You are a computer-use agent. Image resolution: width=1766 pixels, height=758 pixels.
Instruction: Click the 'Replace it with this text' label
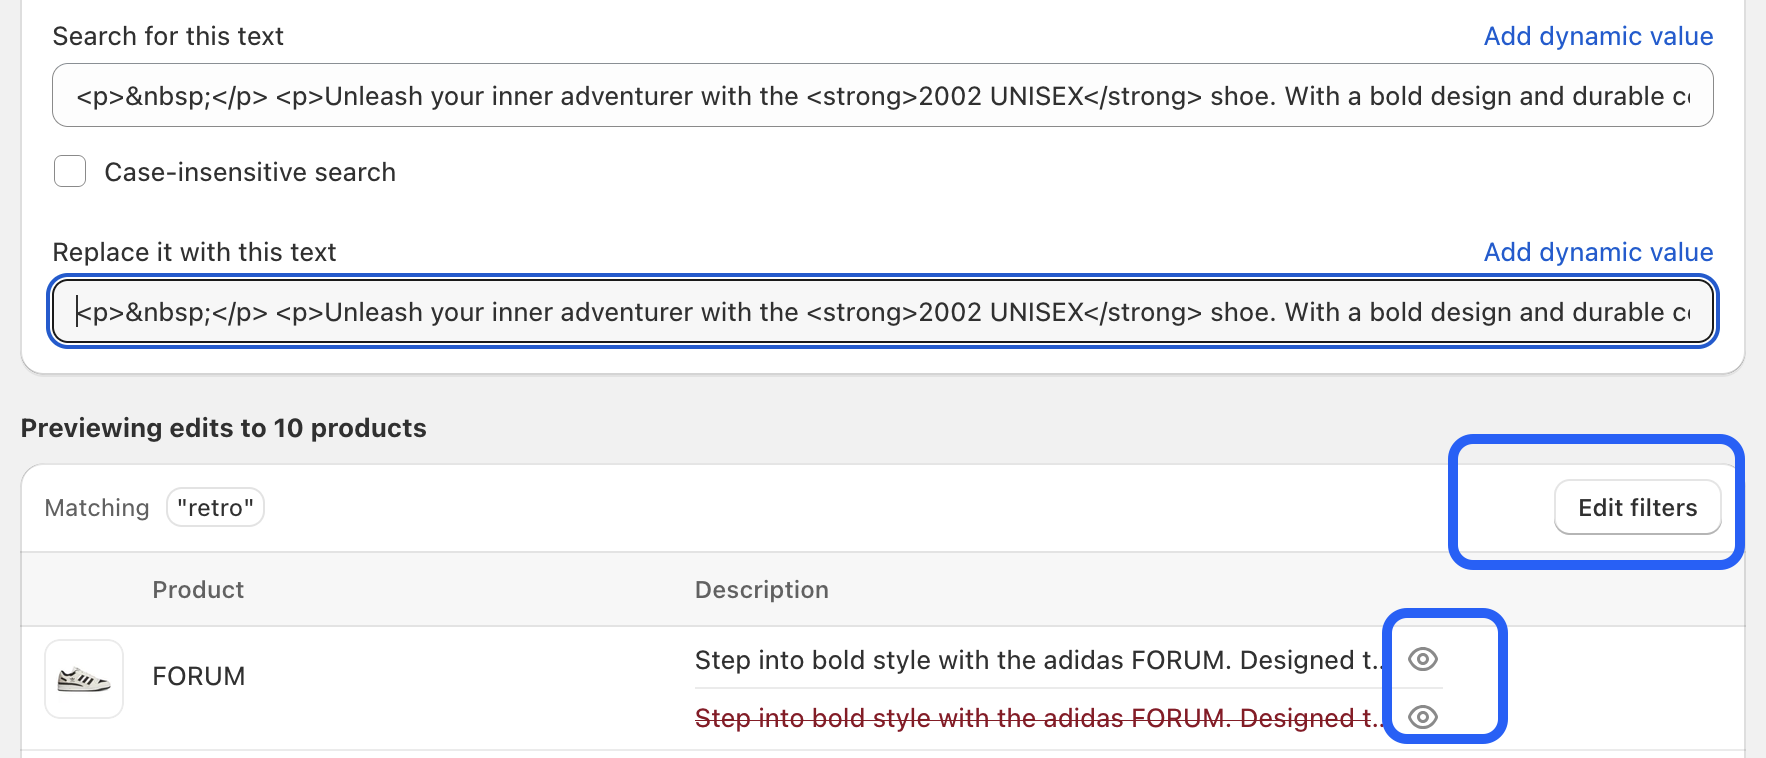tap(194, 252)
